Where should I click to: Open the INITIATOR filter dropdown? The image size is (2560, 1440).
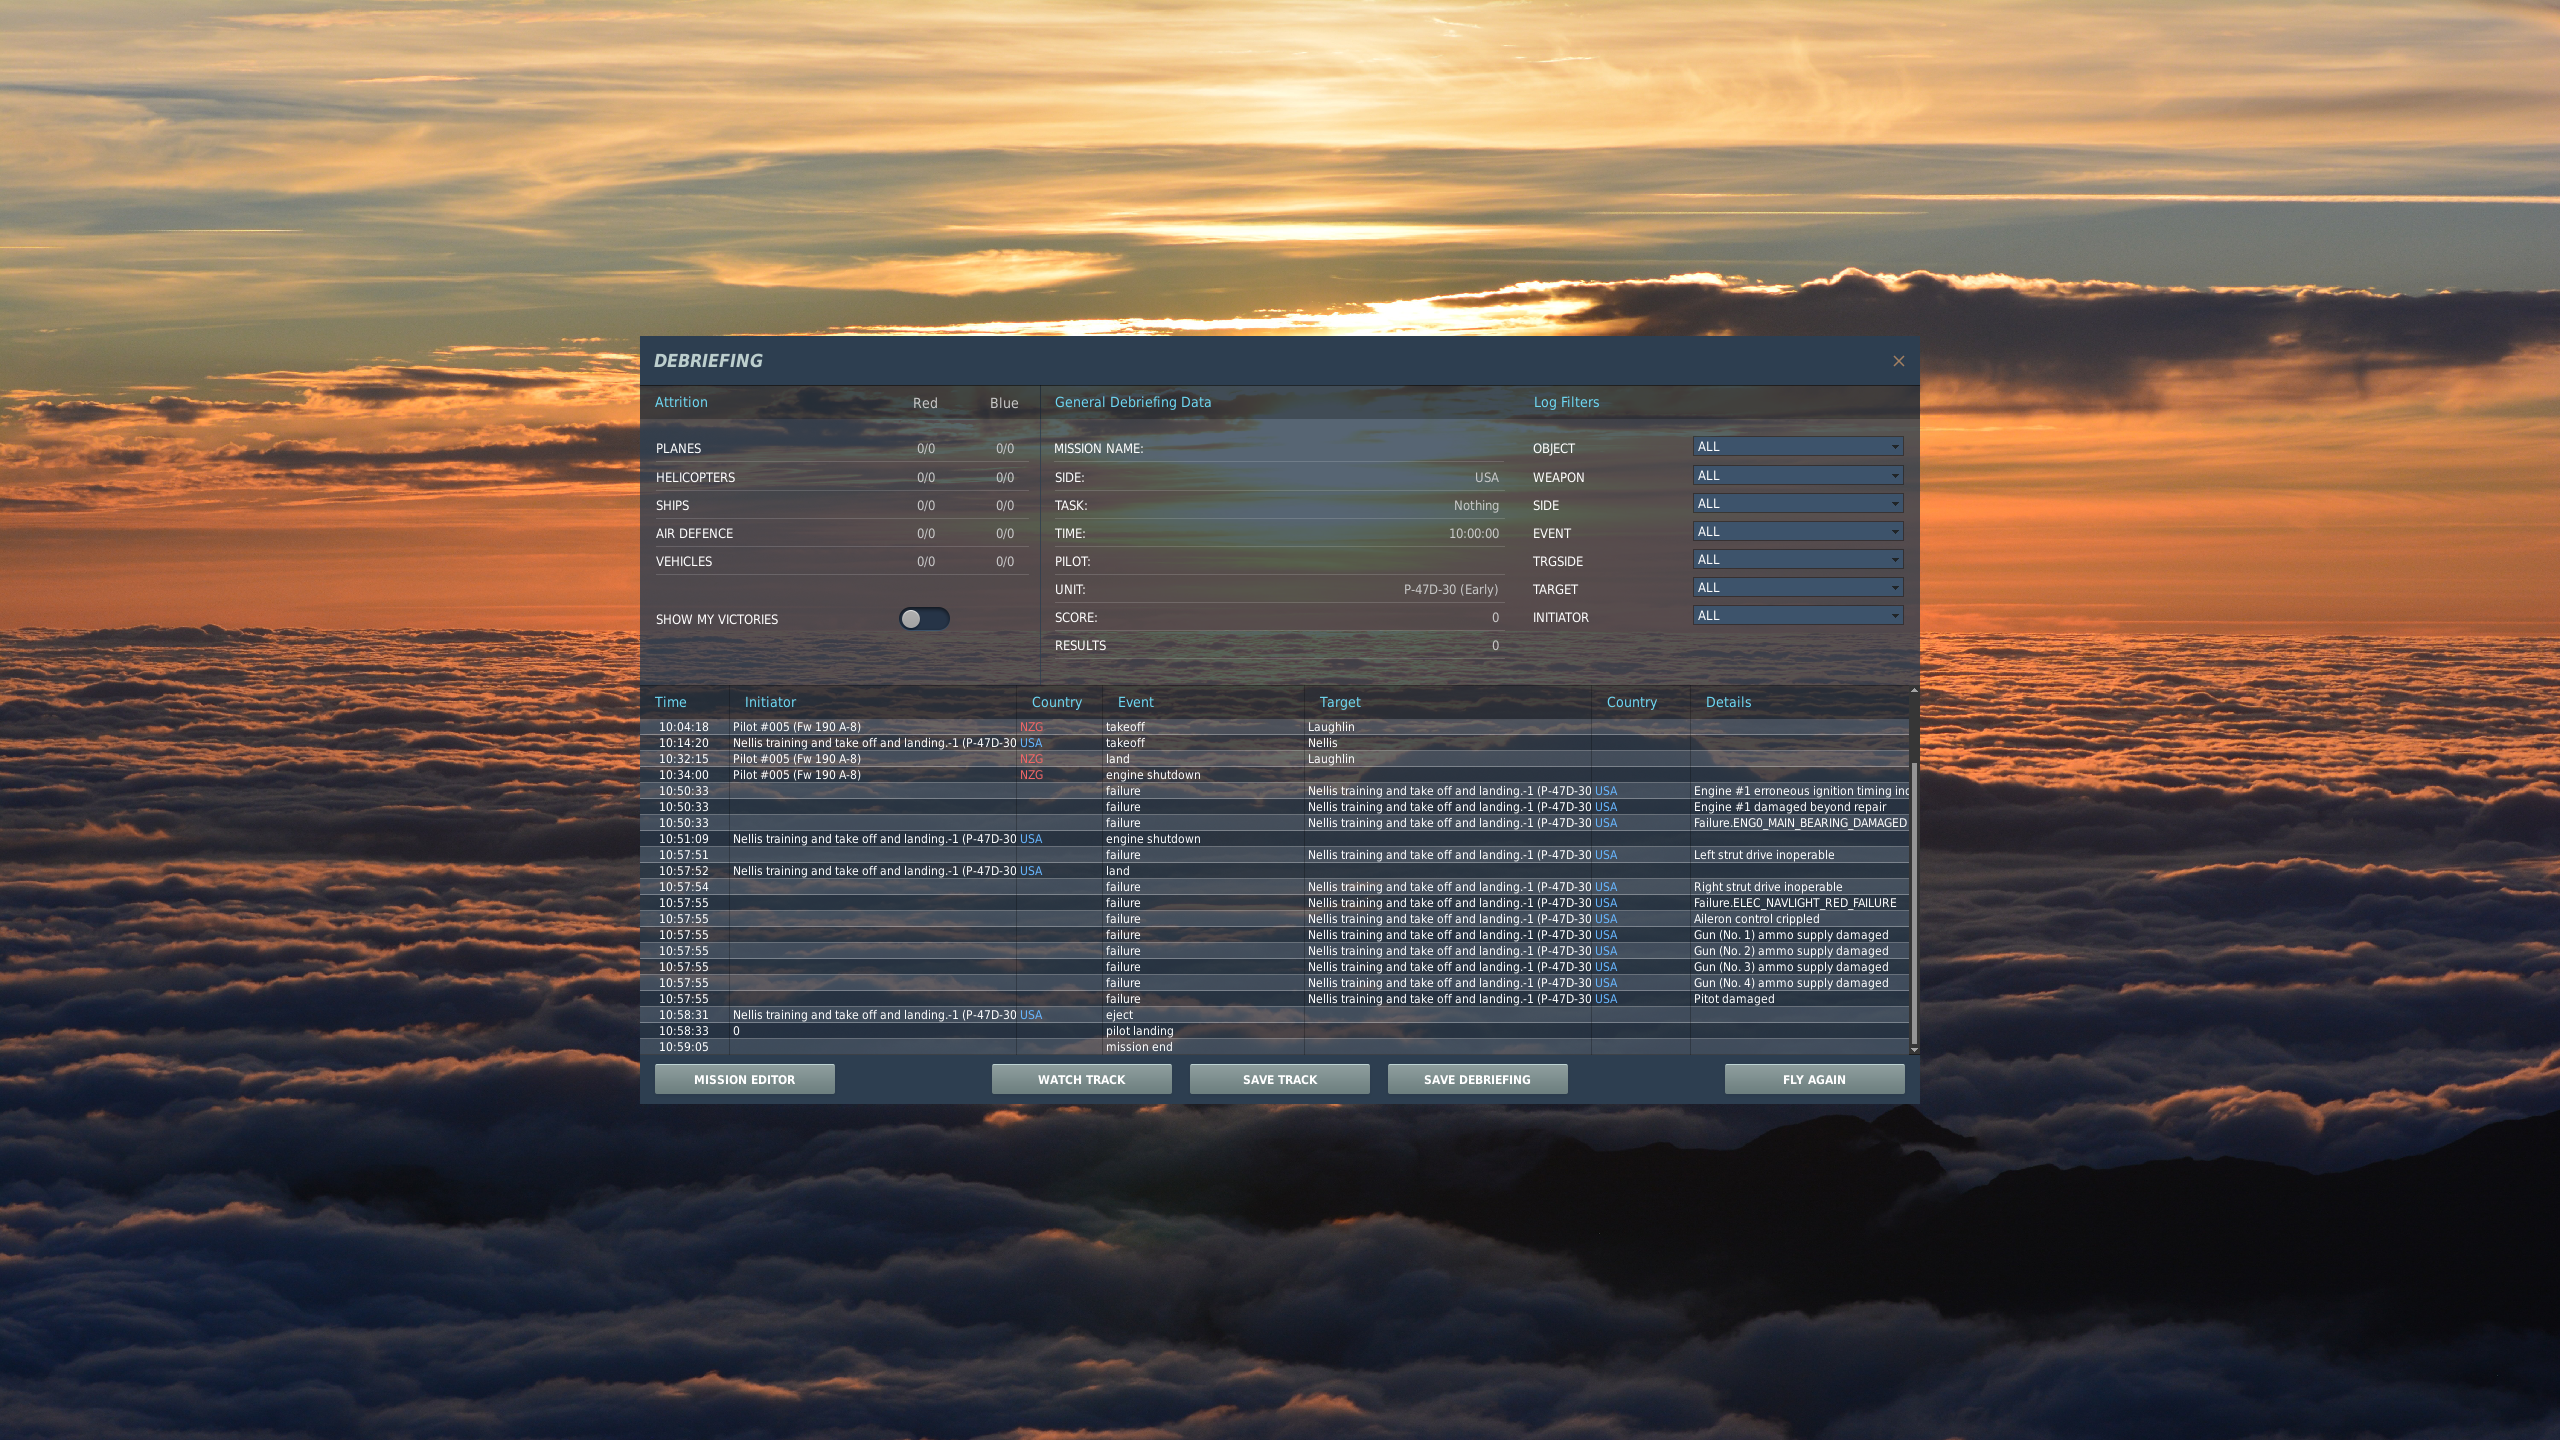1797,616
